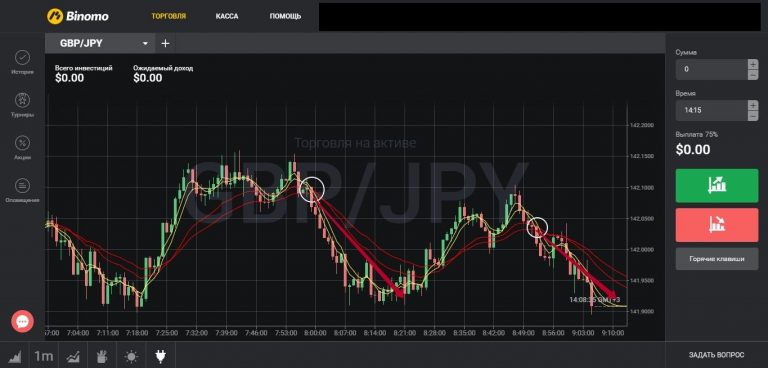This screenshot has width=768, height=368.
Task: Click the green up trade button
Action: 717,186
